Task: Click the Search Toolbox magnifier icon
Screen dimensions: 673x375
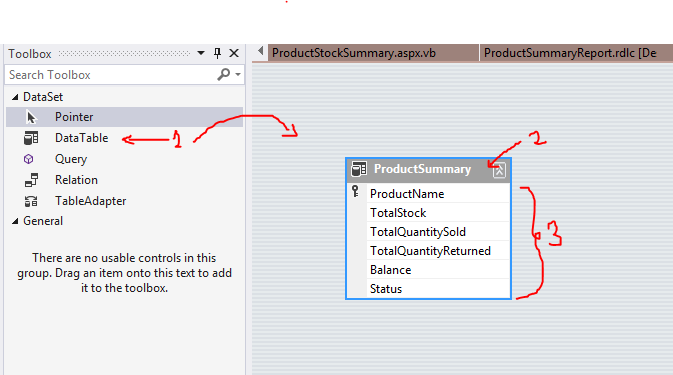Action: point(224,75)
